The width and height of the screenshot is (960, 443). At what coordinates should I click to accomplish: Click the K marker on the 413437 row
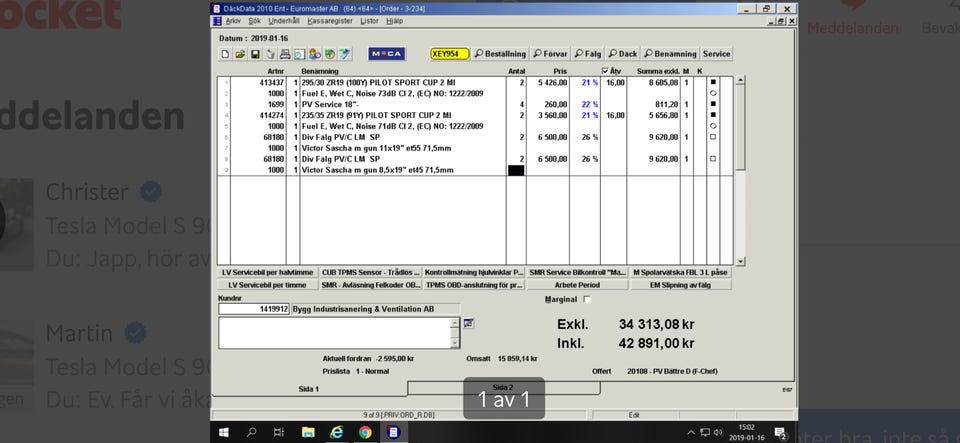pyautogui.click(x=713, y=82)
